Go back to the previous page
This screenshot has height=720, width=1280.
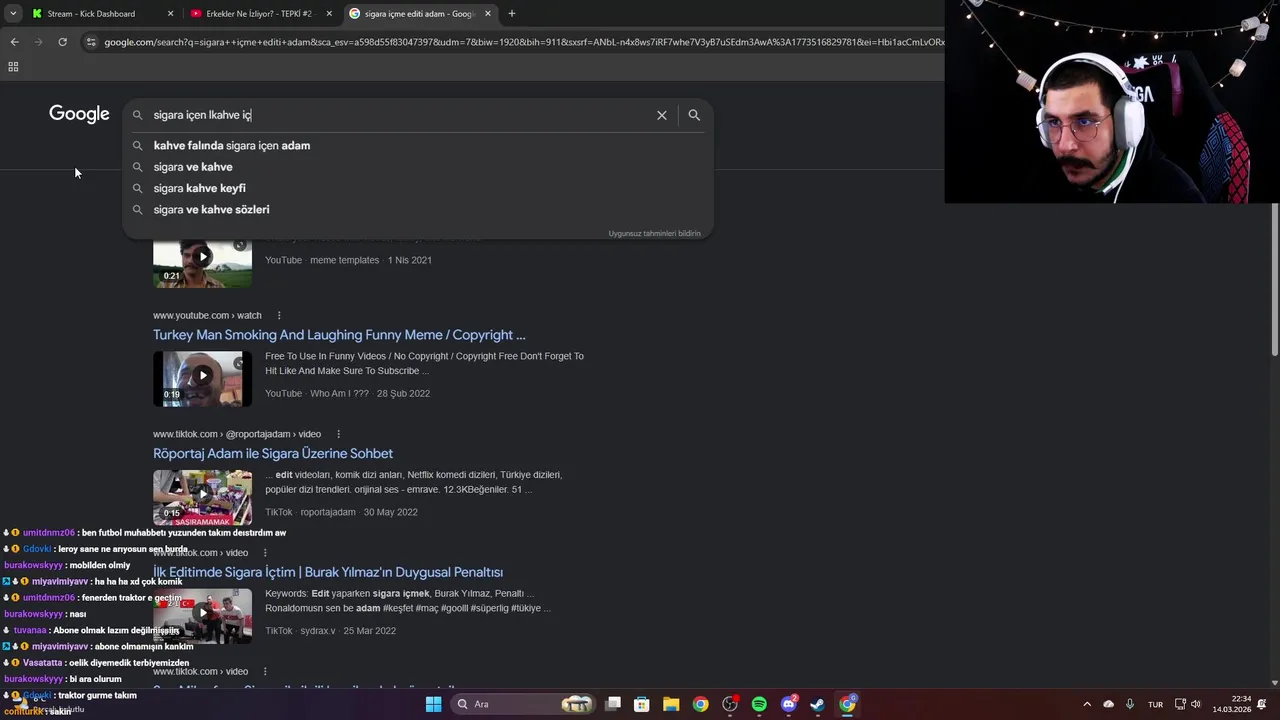point(14,42)
